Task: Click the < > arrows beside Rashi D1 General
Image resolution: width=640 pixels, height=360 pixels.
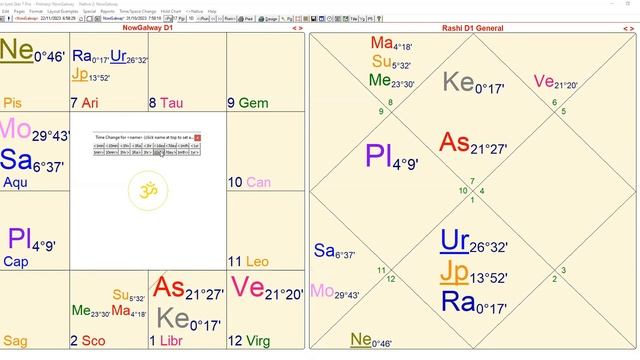Action: (629, 28)
